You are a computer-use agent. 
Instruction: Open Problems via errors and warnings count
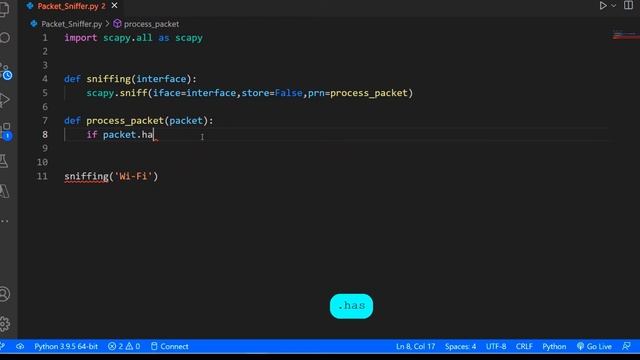pyautogui.click(x=124, y=347)
